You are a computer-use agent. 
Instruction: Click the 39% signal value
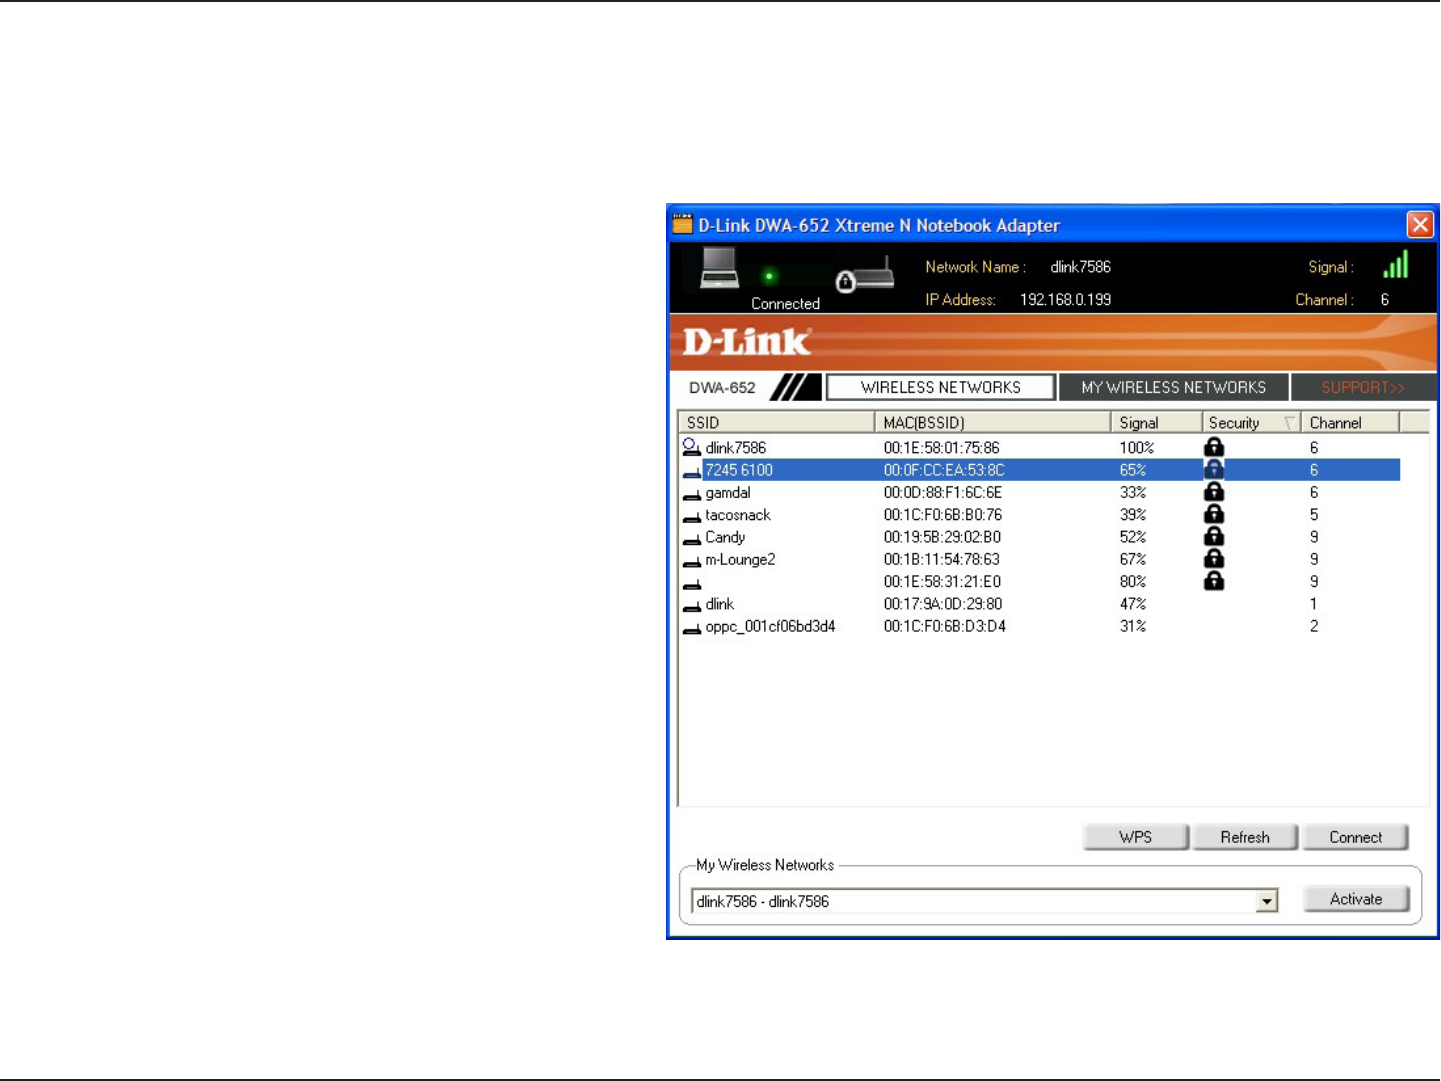click(1132, 515)
